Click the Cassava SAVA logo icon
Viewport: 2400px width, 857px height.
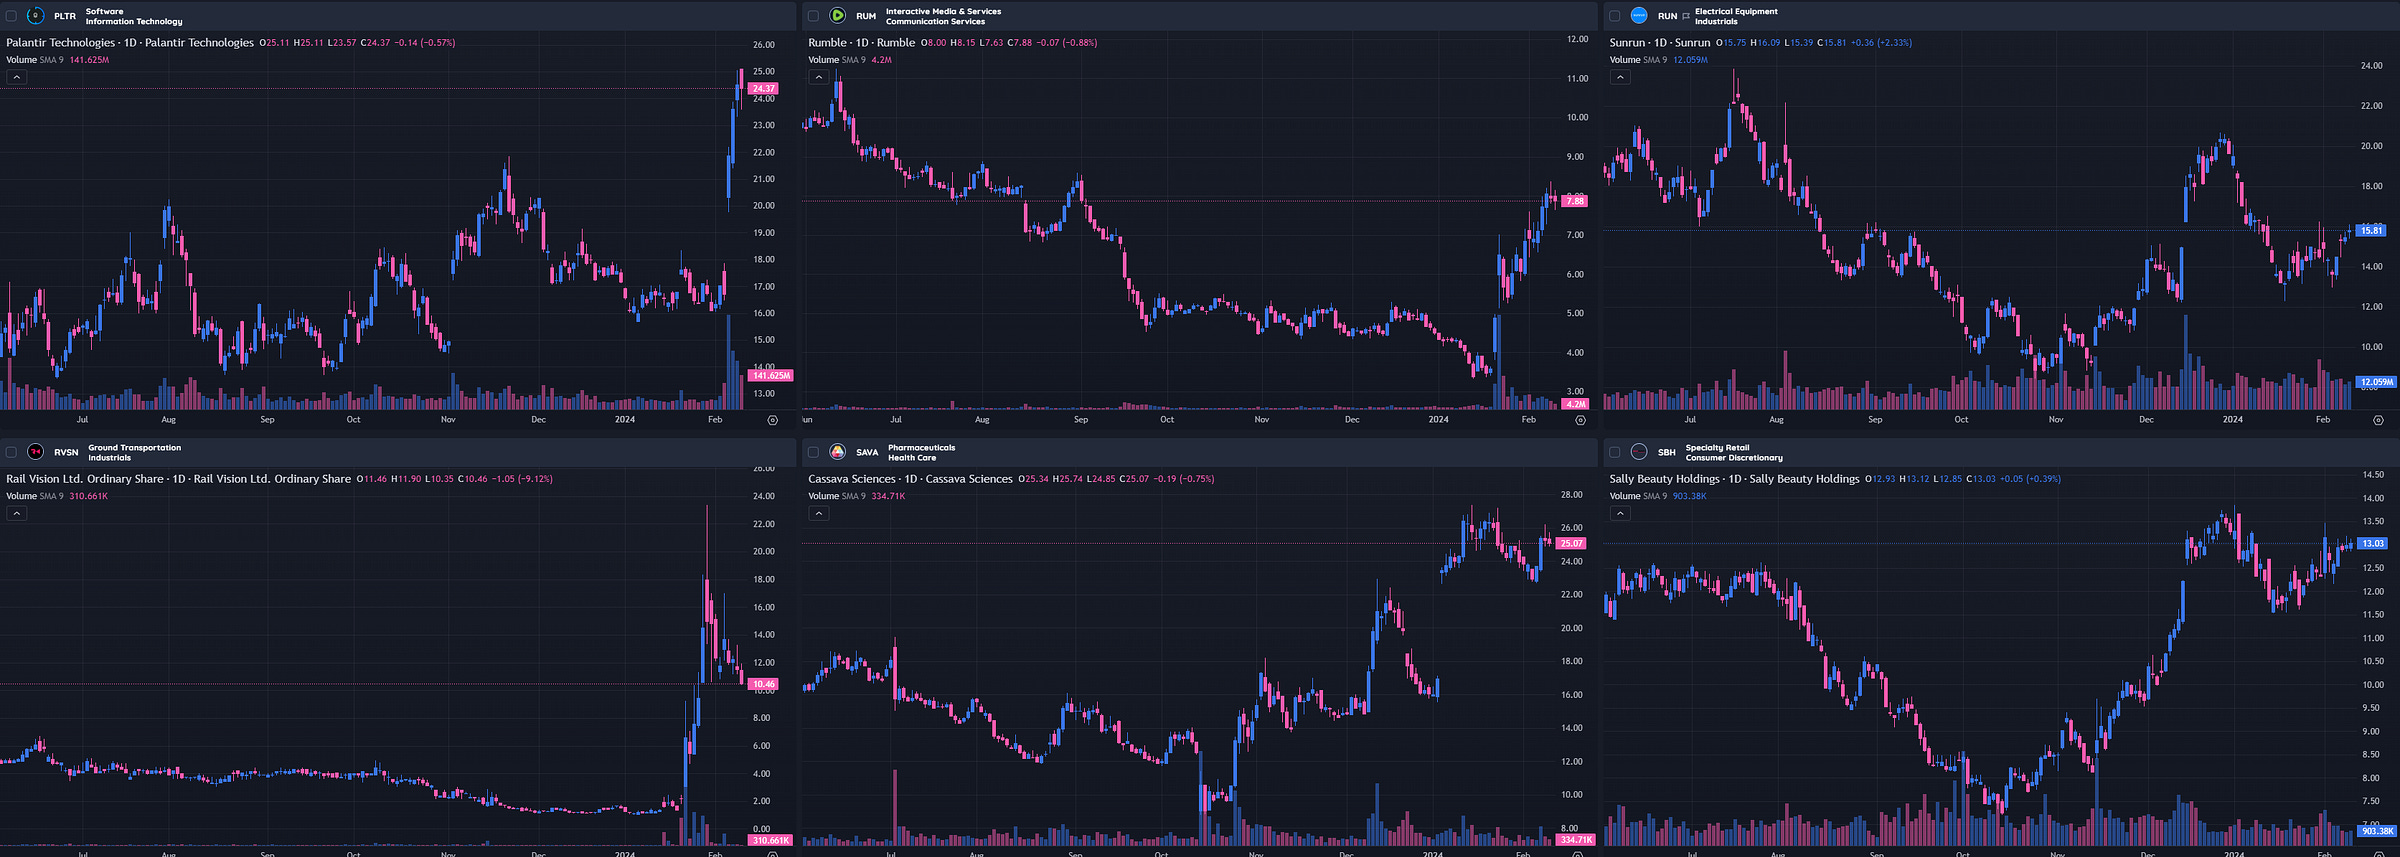(838, 452)
